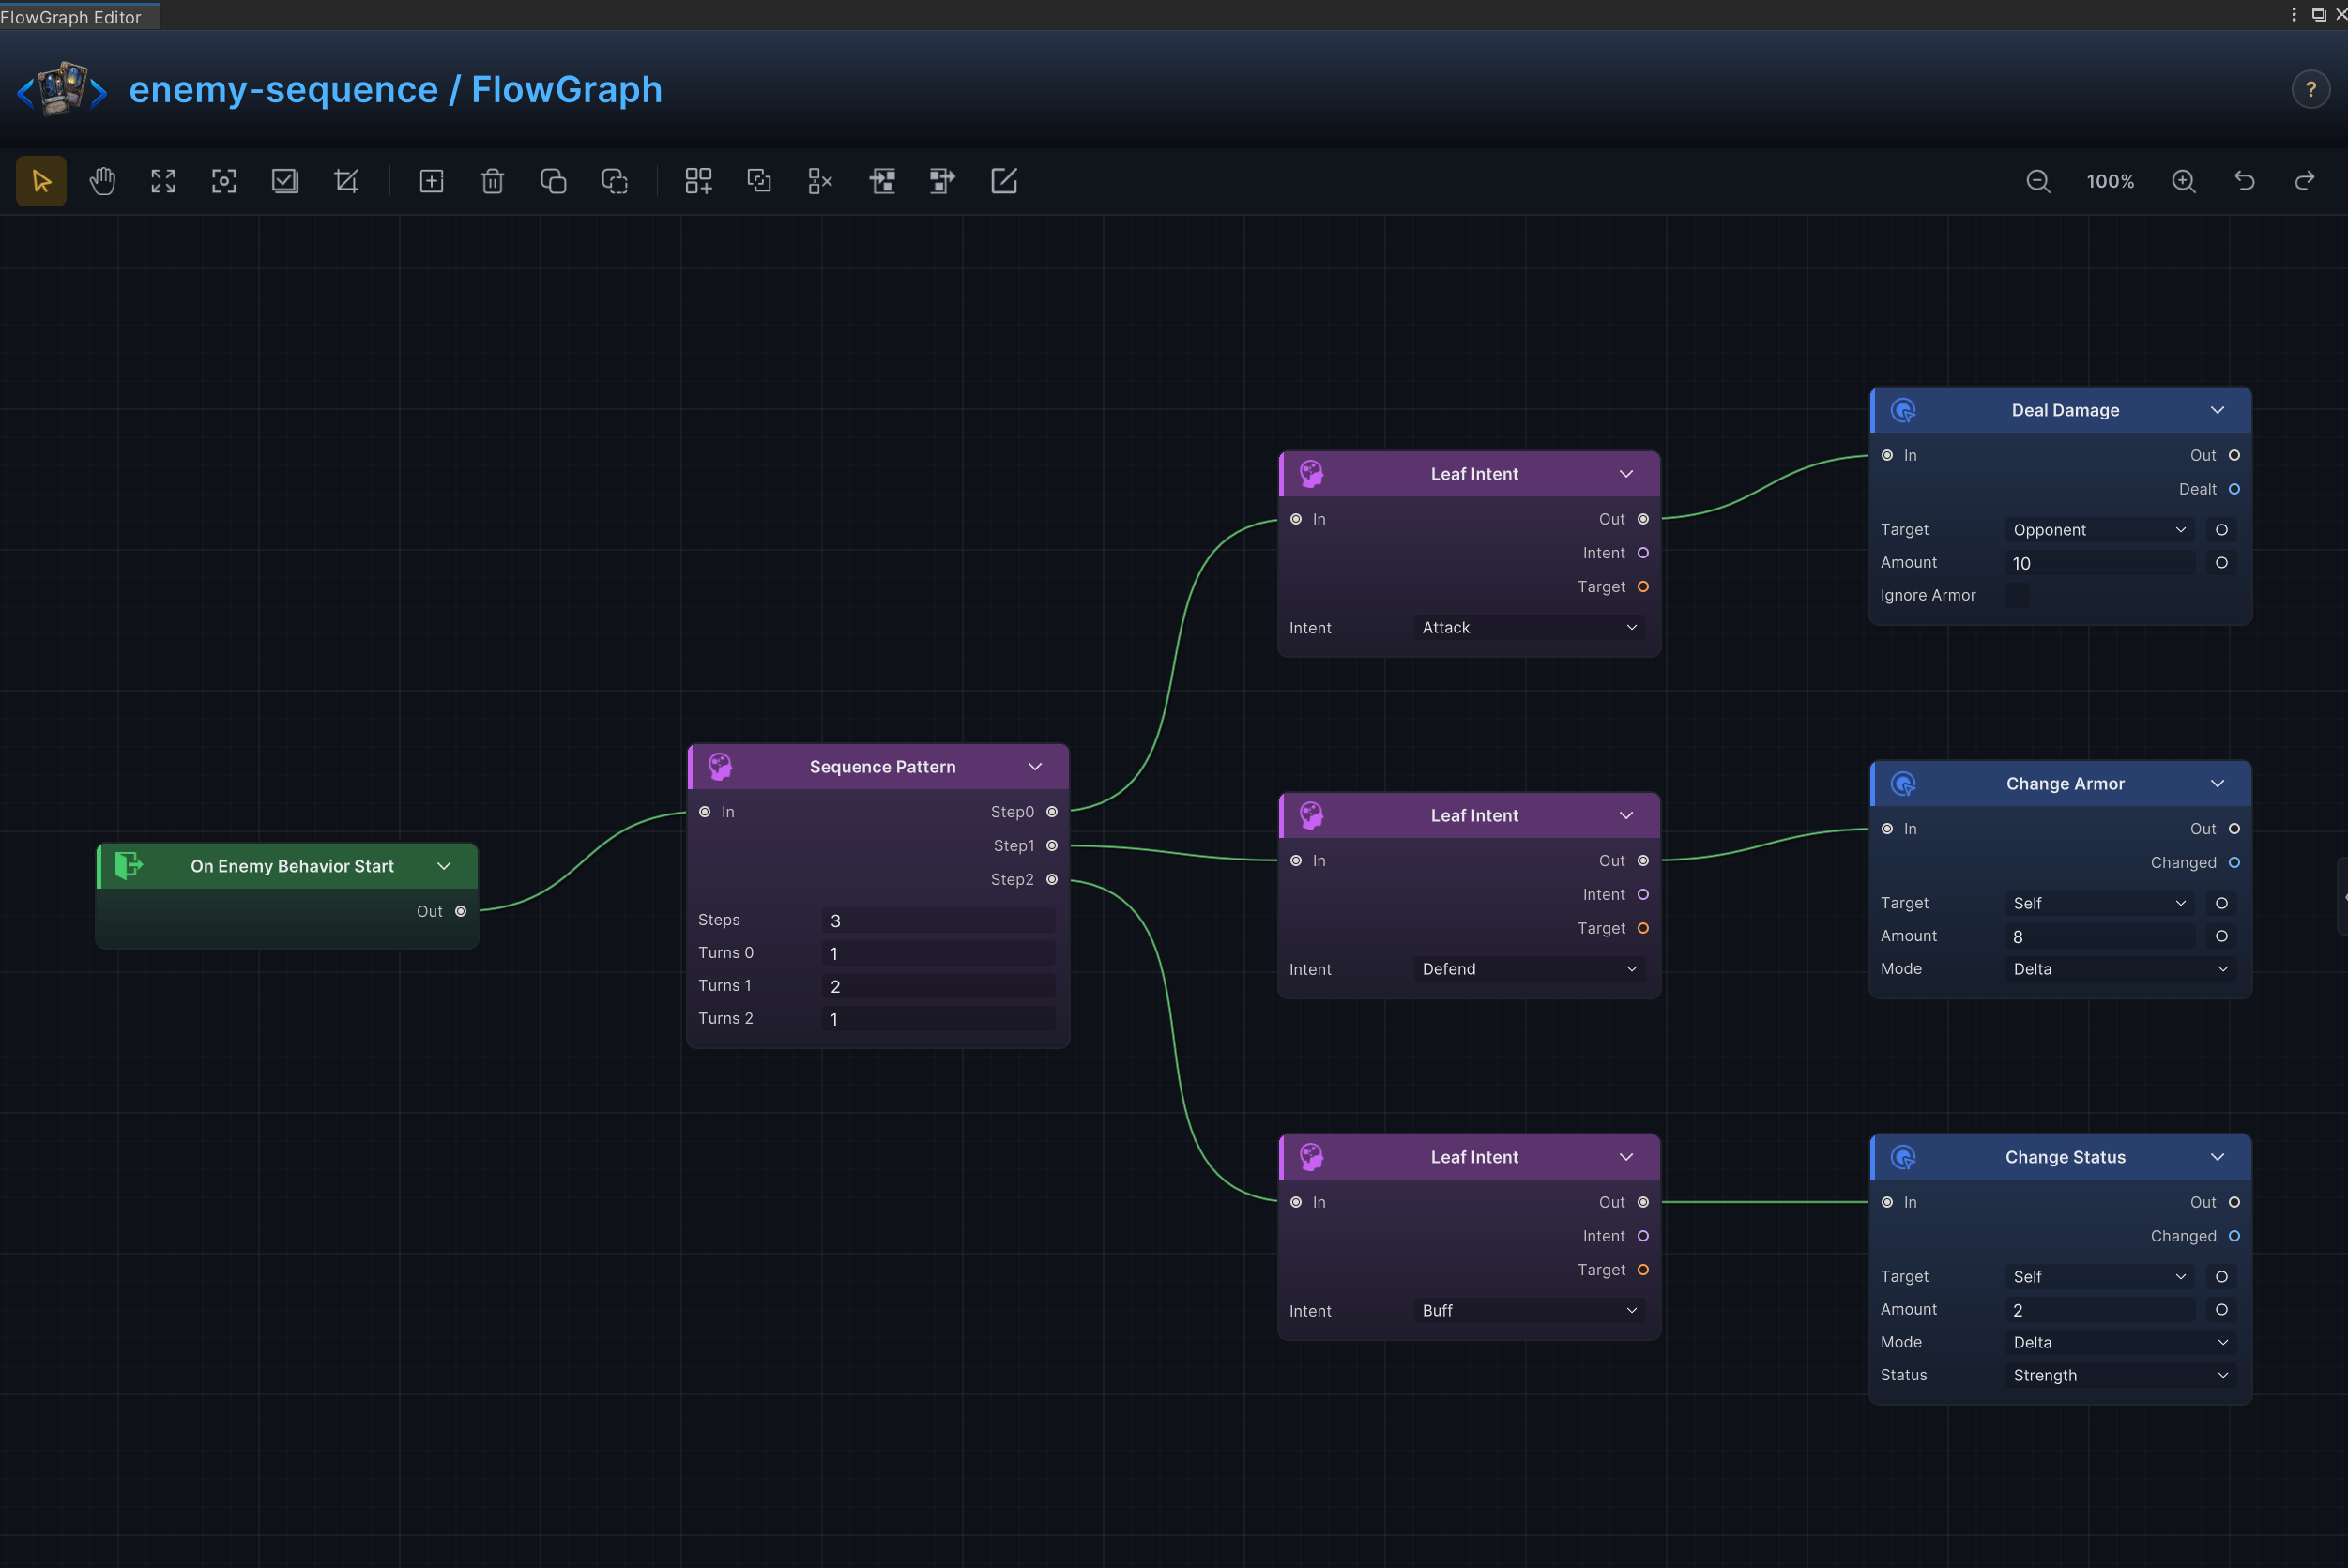Image resolution: width=2348 pixels, height=1568 pixels.
Task: Open Change Armor Mode Delta dropdown
Action: pyautogui.click(x=2120, y=969)
